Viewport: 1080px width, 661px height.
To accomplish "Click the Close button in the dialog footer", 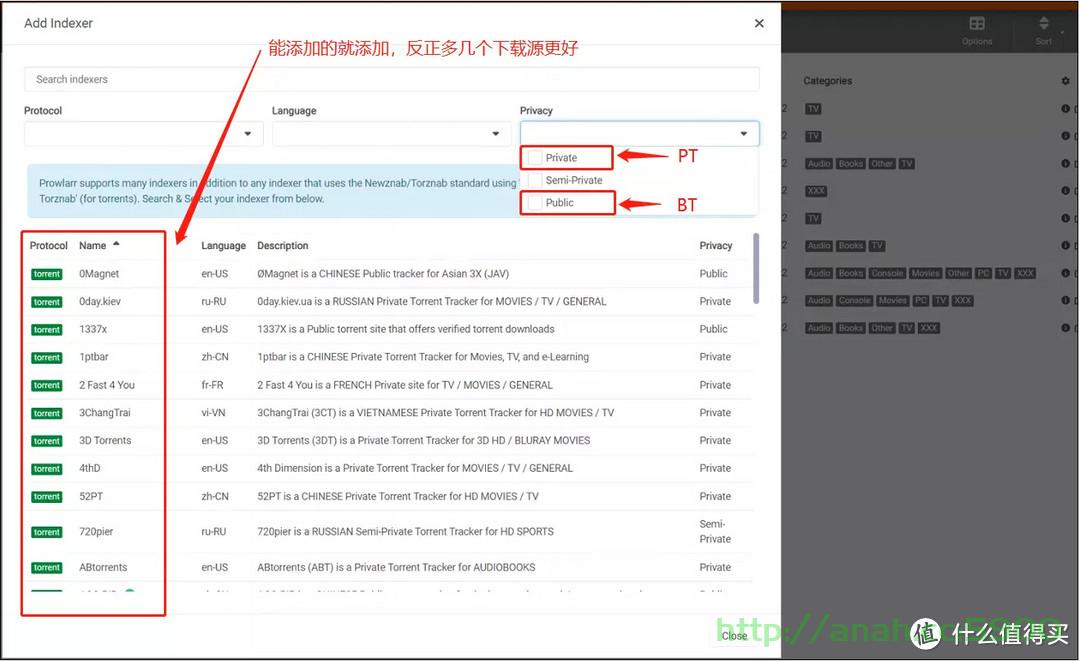I will coord(734,636).
